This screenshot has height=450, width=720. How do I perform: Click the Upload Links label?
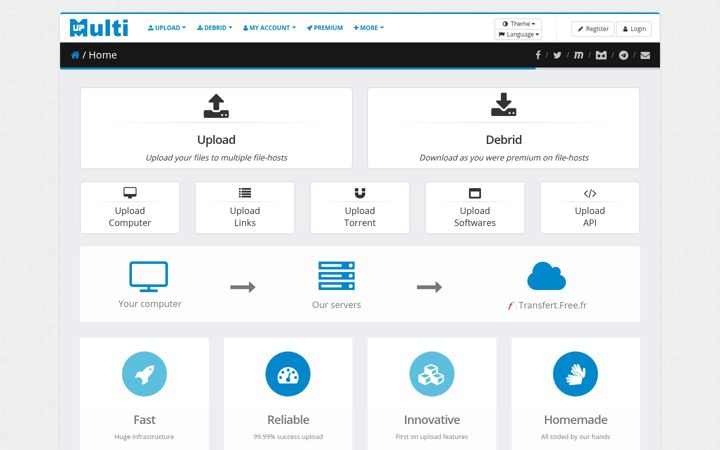pos(245,217)
